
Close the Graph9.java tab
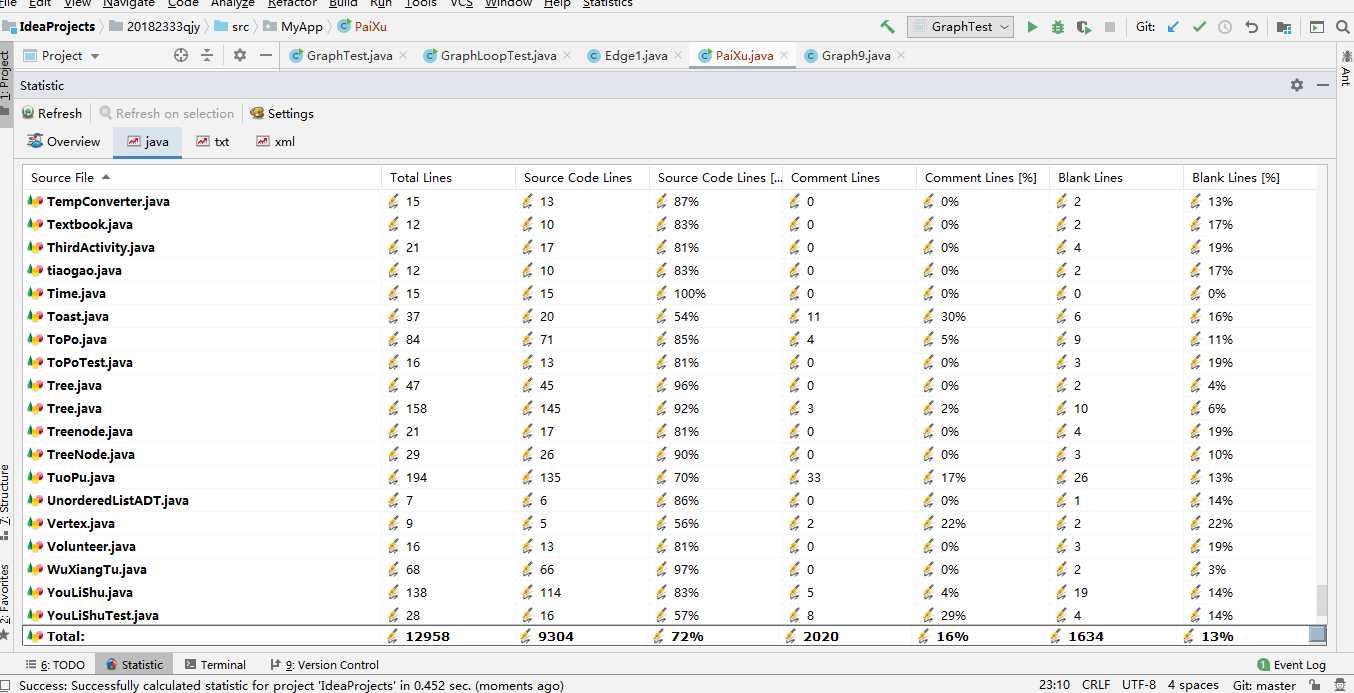tap(901, 55)
